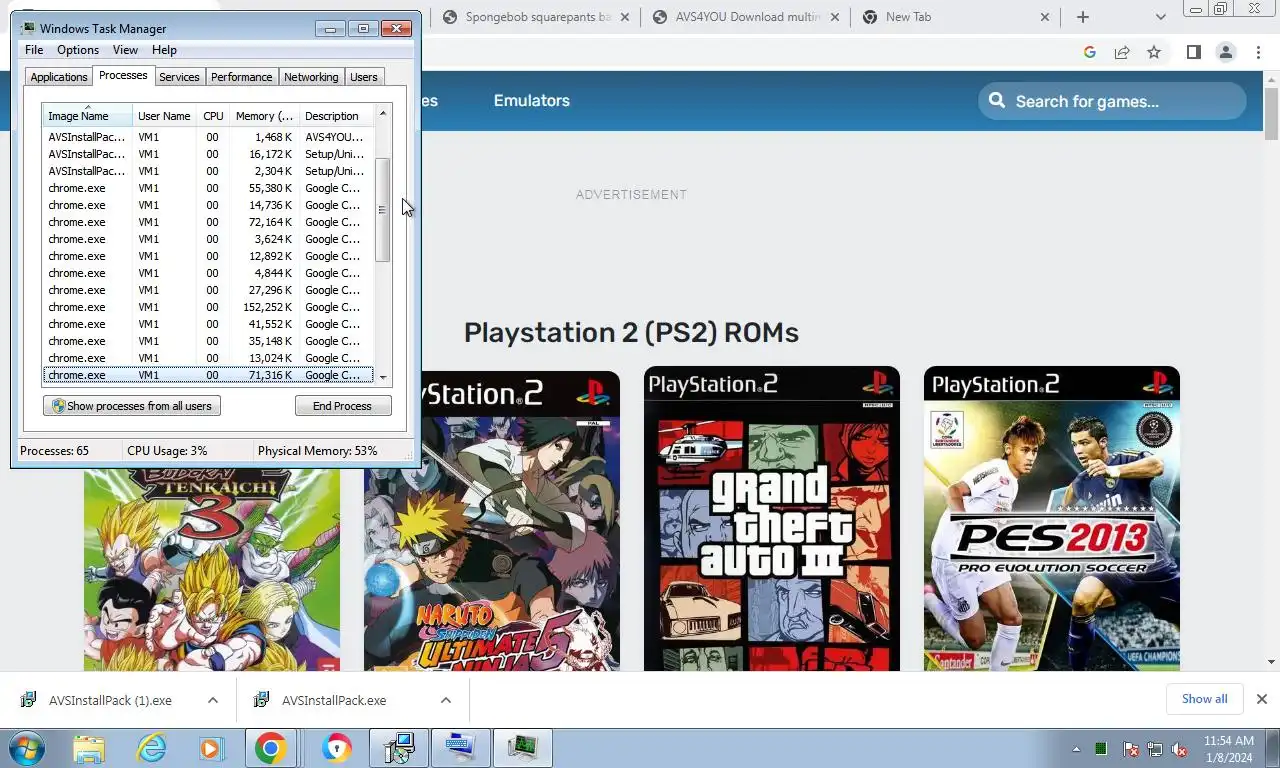This screenshot has height=768, width=1280.
Task: Select the AVSInstallPac row using 1,468 K
Action: click(x=208, y=137)
